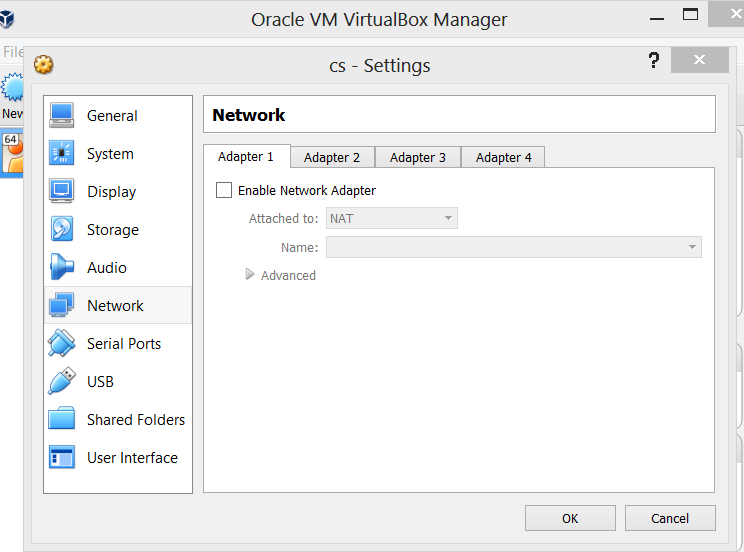Click the User Interface icon
The image size is (744, 552).
pyautogui.click(x=62, y=457)
